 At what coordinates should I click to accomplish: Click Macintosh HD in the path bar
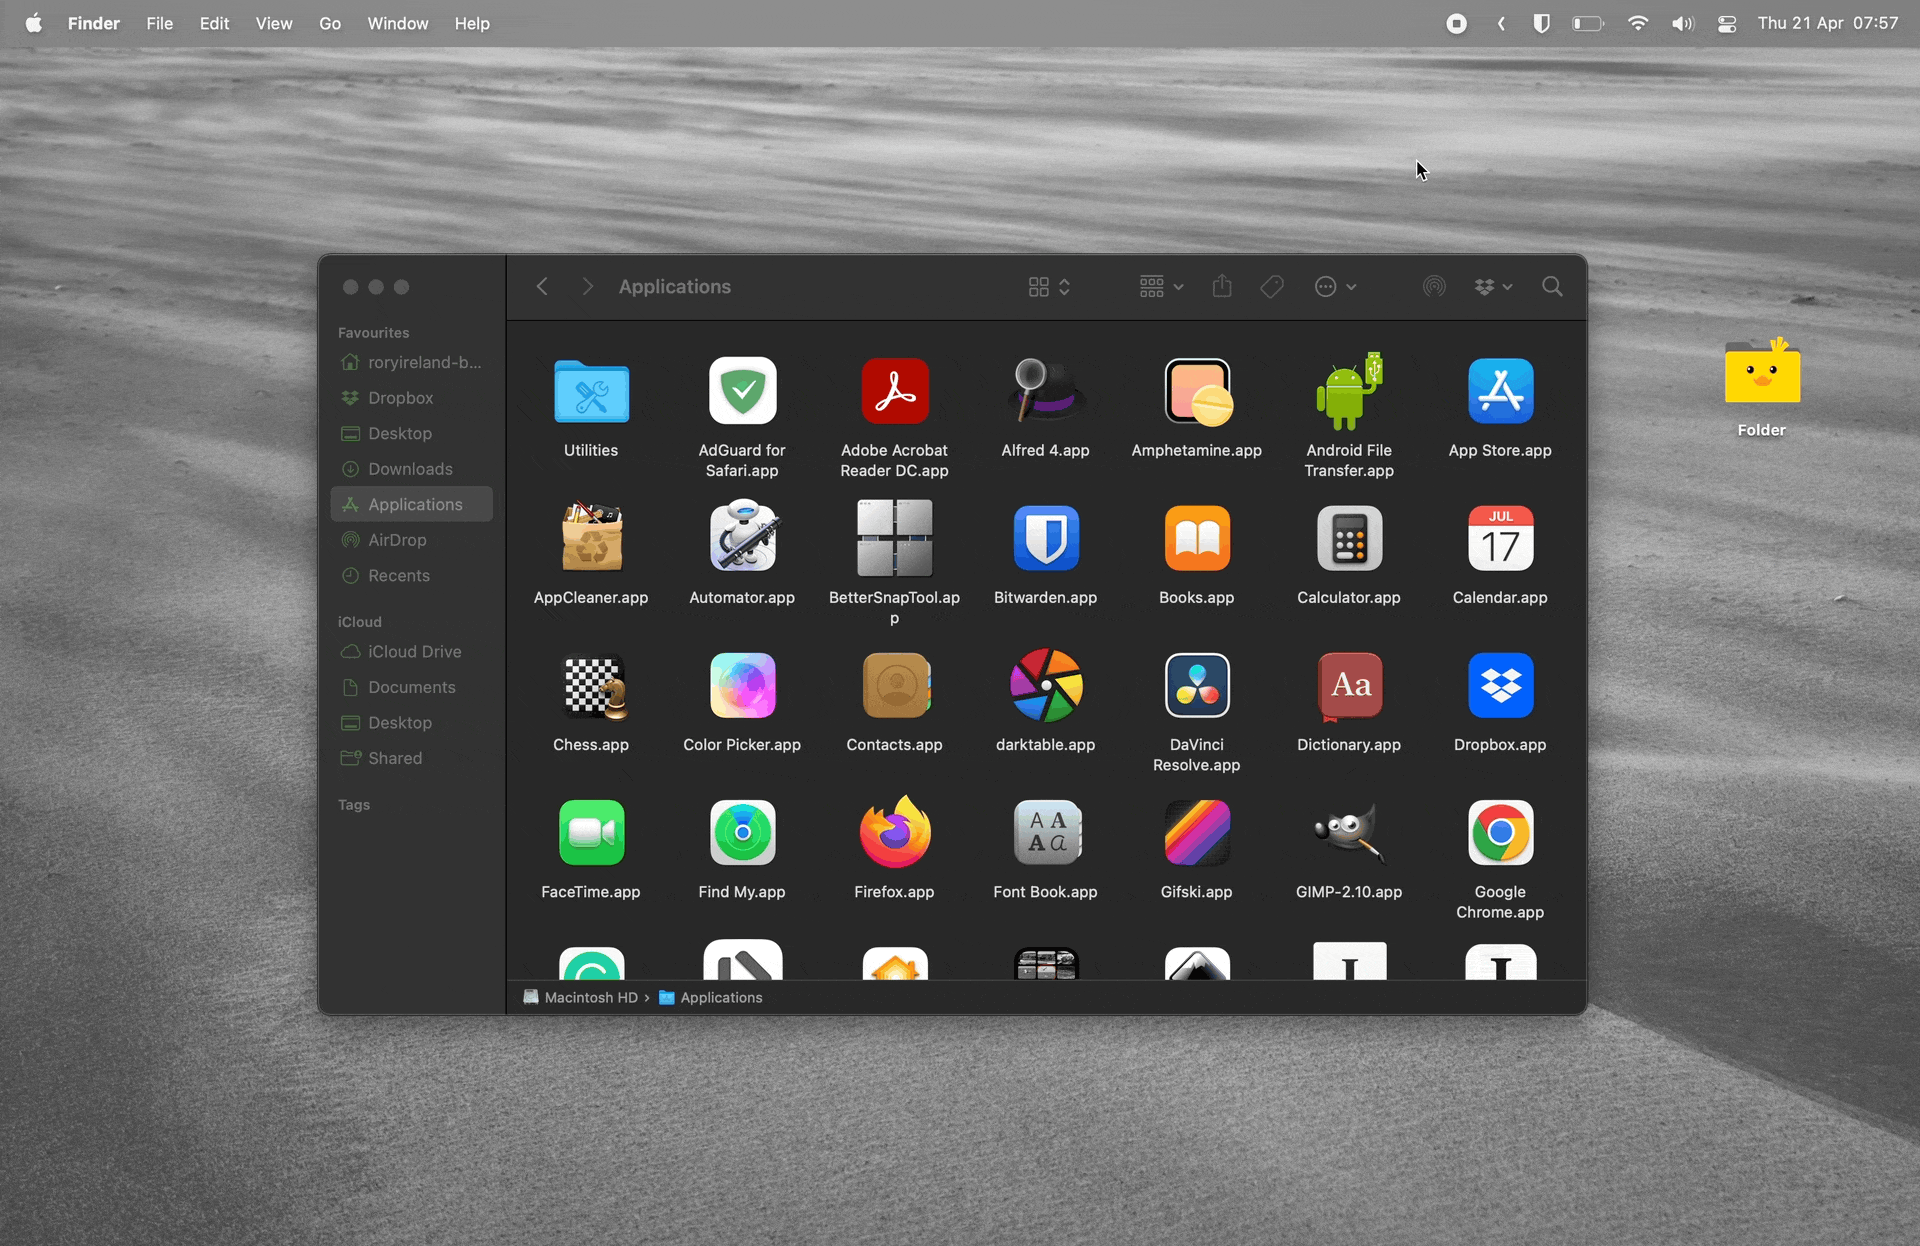tap(591, 997)
